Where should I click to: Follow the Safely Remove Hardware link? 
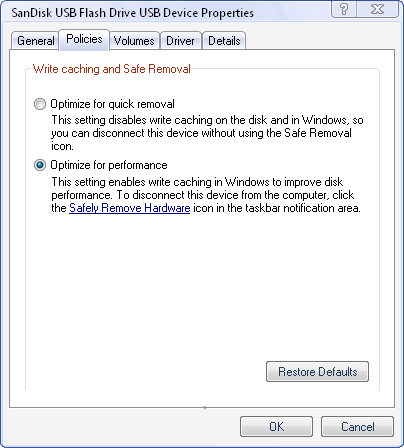pos(130,208)
